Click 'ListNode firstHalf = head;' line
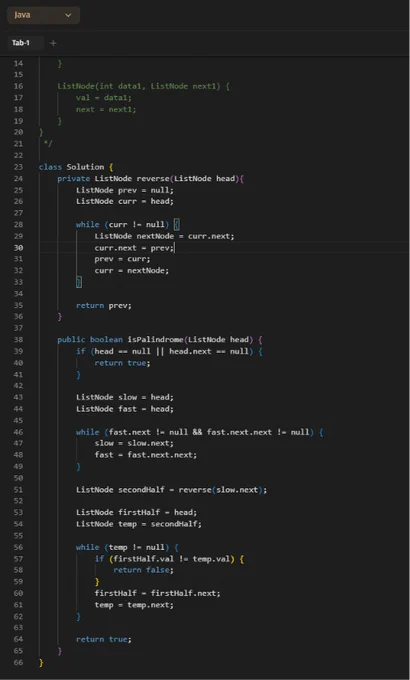The width and height of the screenshot is (410, 680). coord(136,512)
